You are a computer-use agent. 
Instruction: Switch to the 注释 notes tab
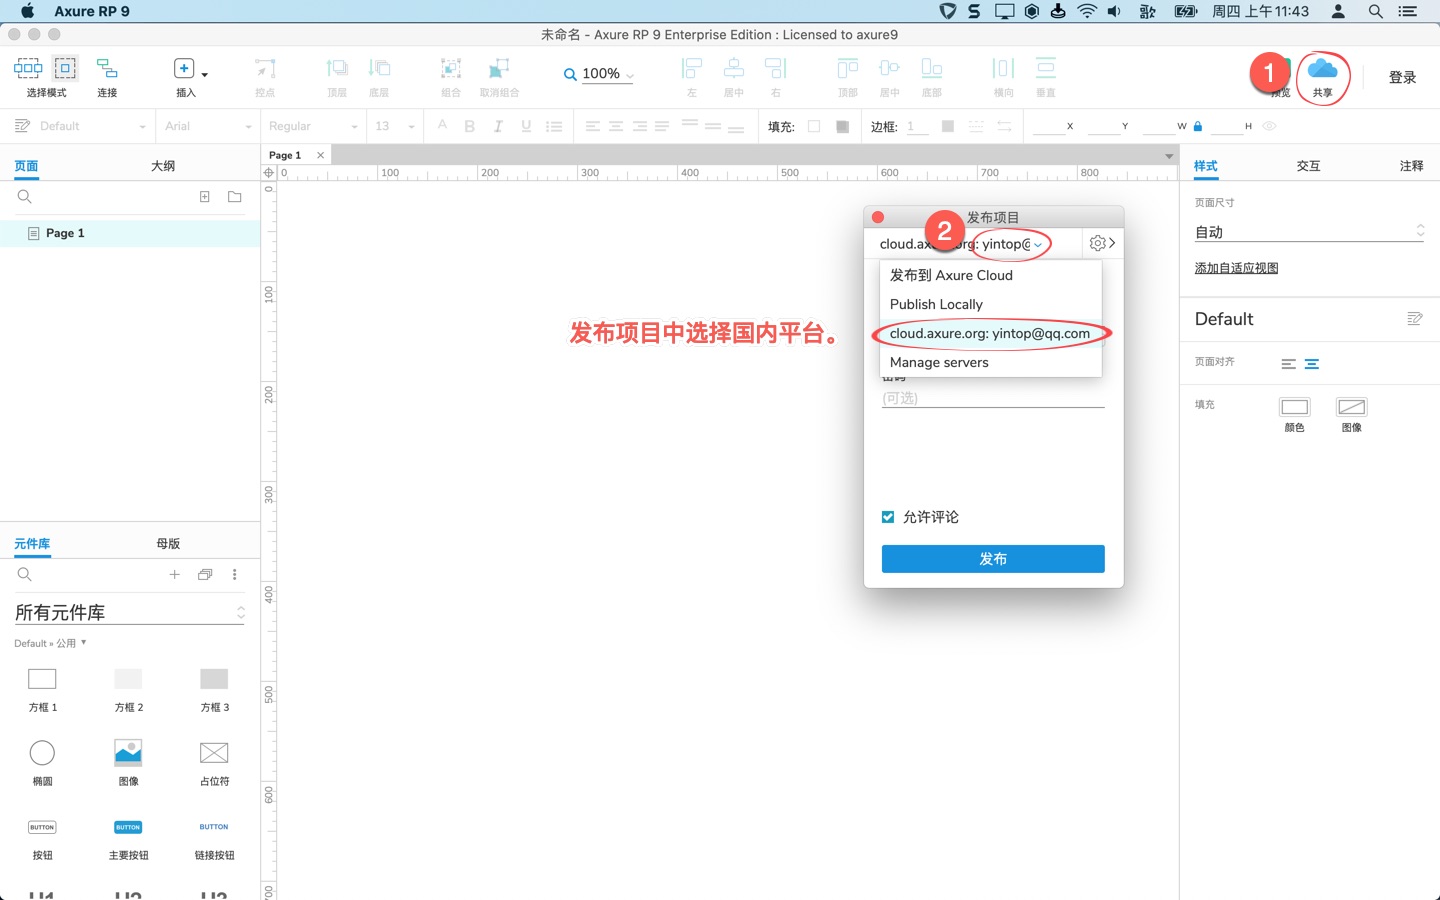tap(1411, 166)
